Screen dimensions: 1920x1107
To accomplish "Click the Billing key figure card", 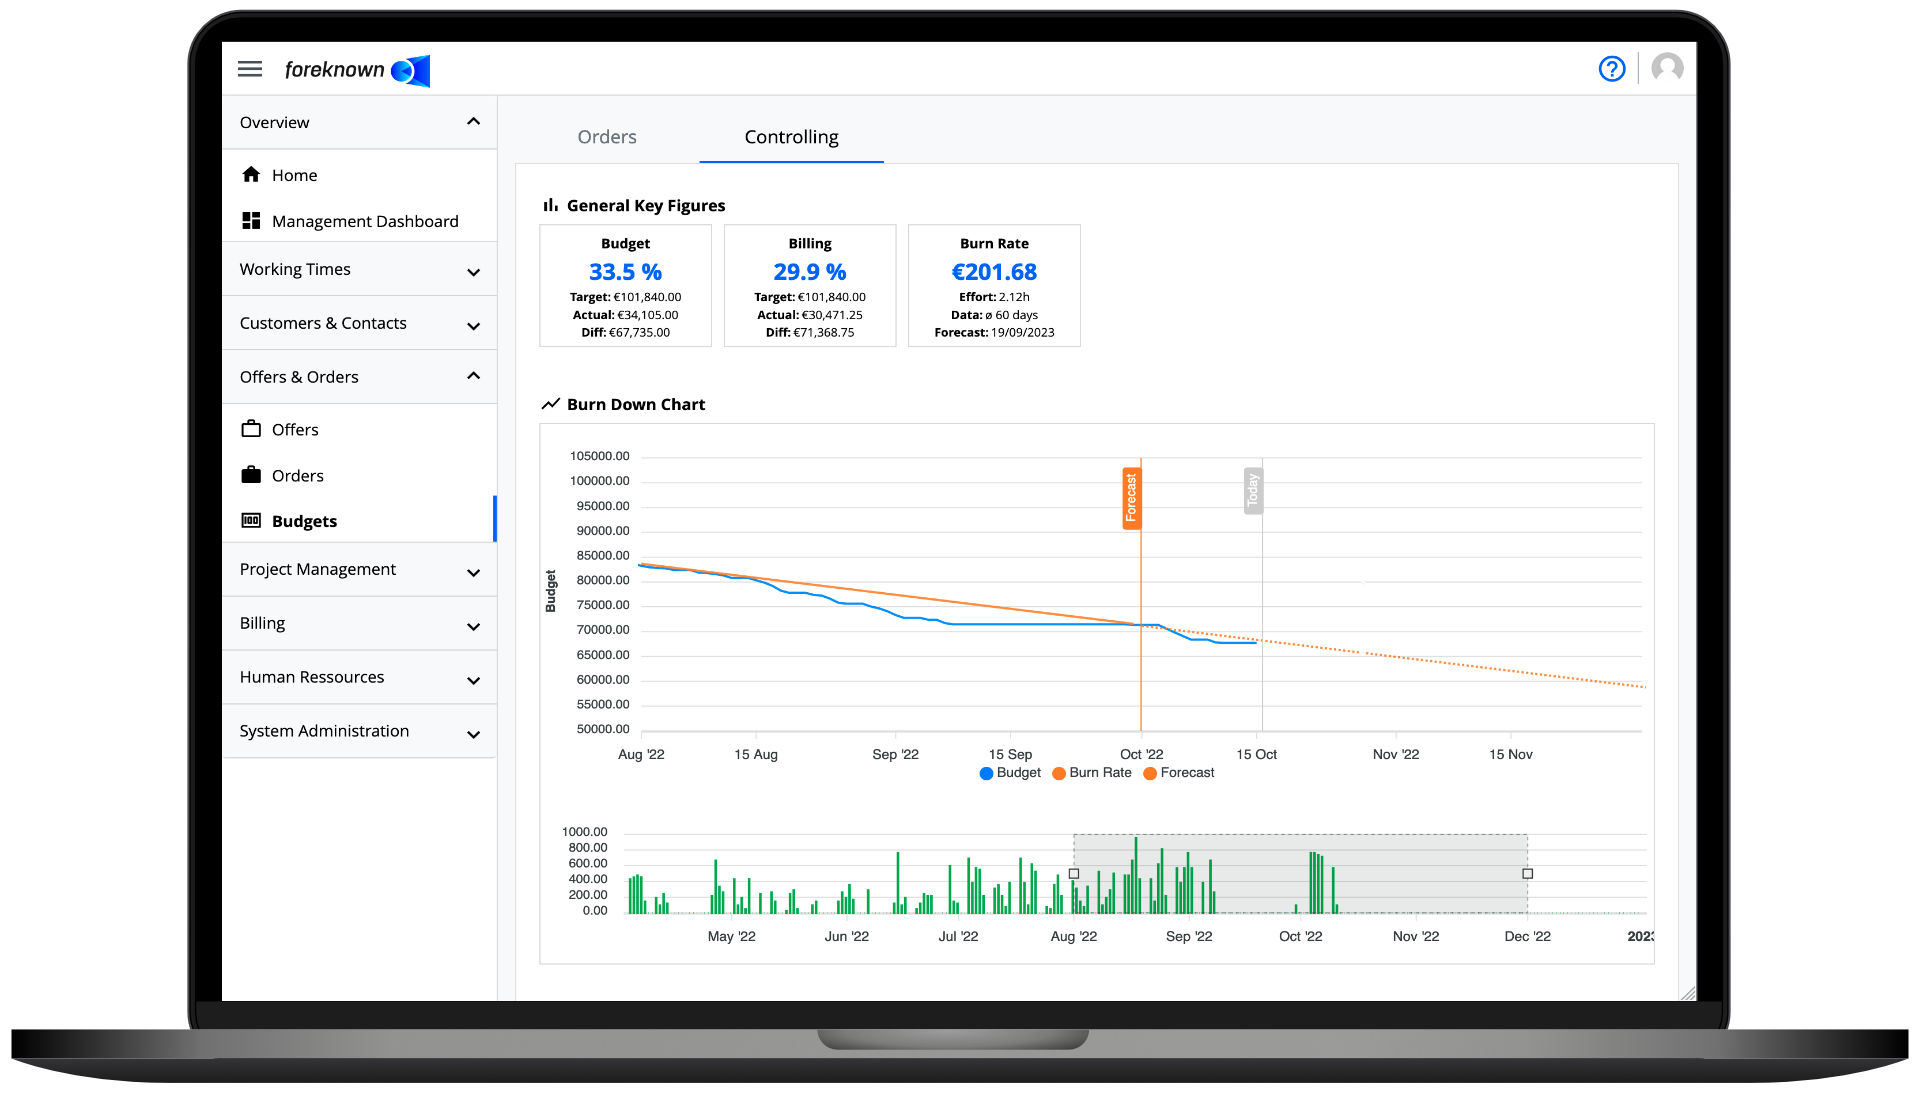I will point(810,286).
